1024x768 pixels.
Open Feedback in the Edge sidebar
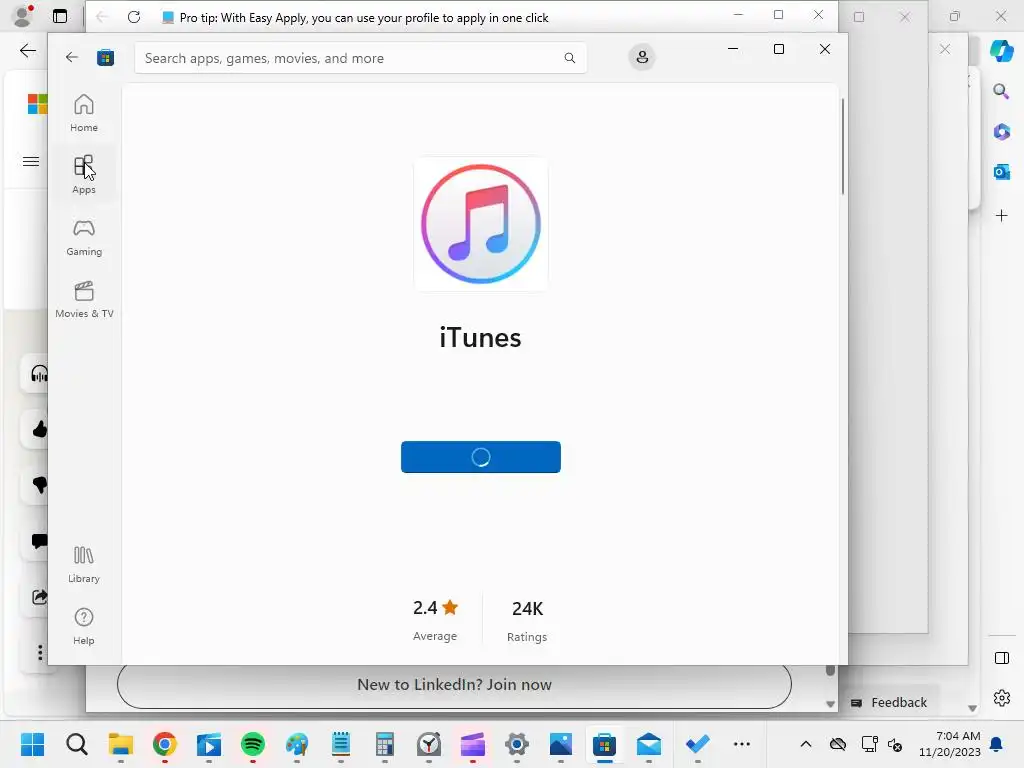pyautogui.click(x=889, y=703)
